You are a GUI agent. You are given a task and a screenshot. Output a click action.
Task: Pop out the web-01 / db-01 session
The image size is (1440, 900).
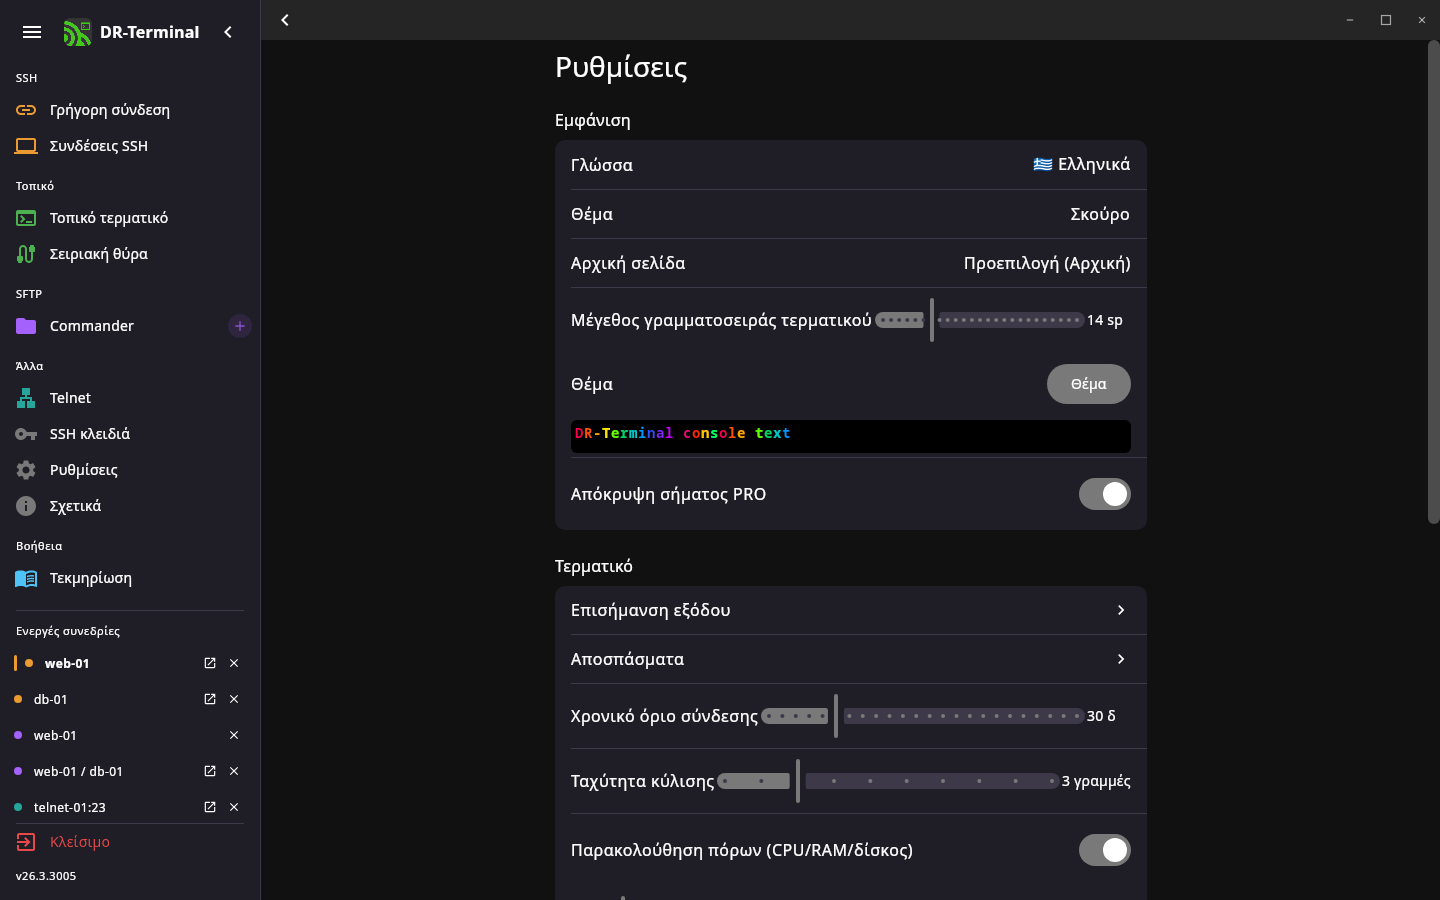[x=210, y=771]
